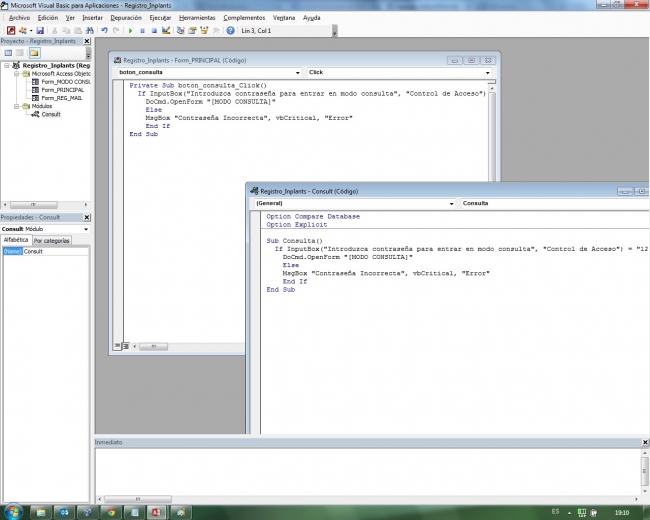Open the Depuración menu
The image size is (650, 520).
[x=126, y=18]
